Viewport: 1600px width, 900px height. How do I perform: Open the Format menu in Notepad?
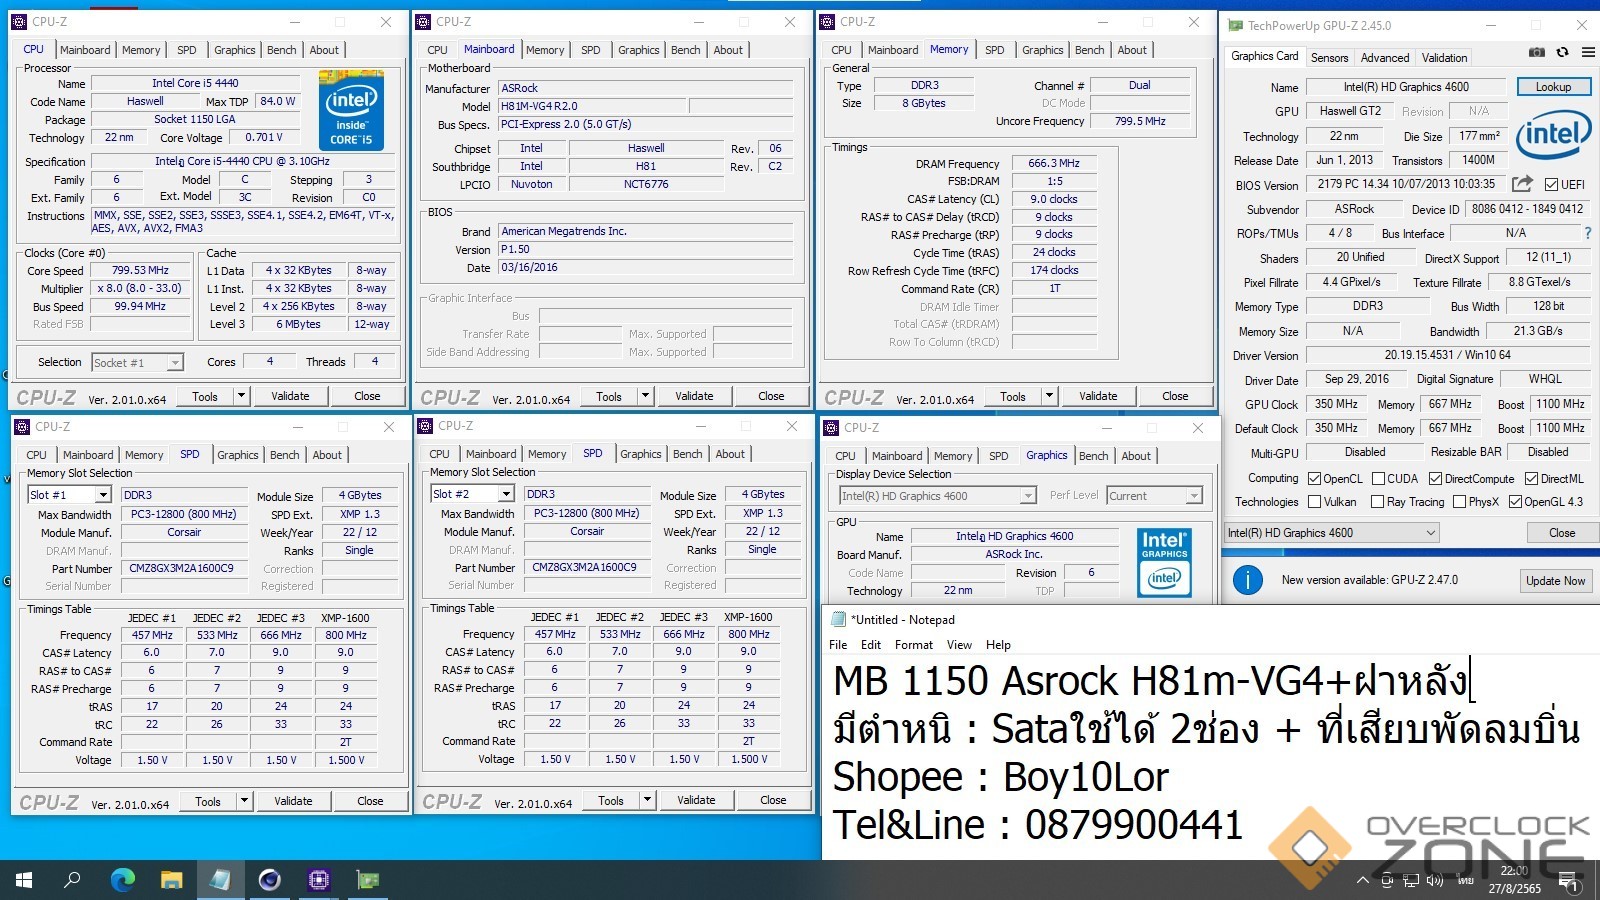pyautogui.click(x=913, y=645)
